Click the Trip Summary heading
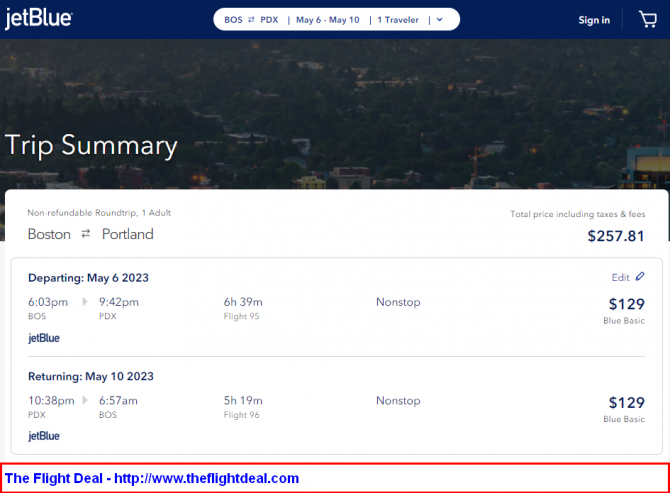The image size is (670, 493). tap(91, 146)
